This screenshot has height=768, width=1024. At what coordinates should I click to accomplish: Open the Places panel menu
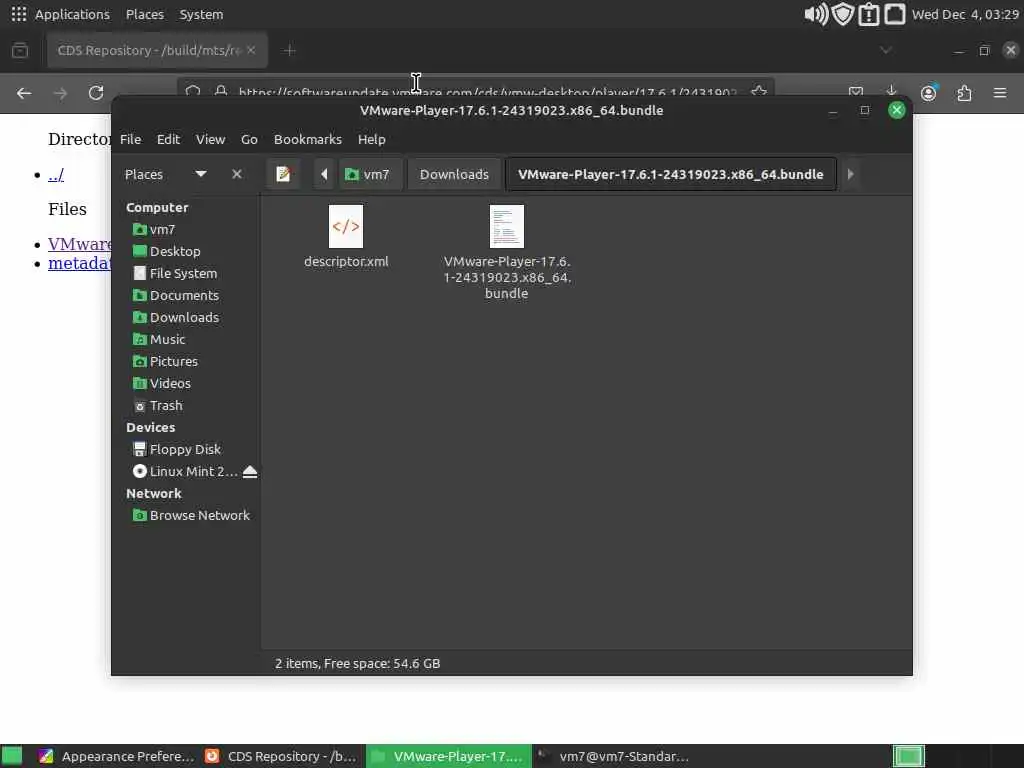click(145, 14)
